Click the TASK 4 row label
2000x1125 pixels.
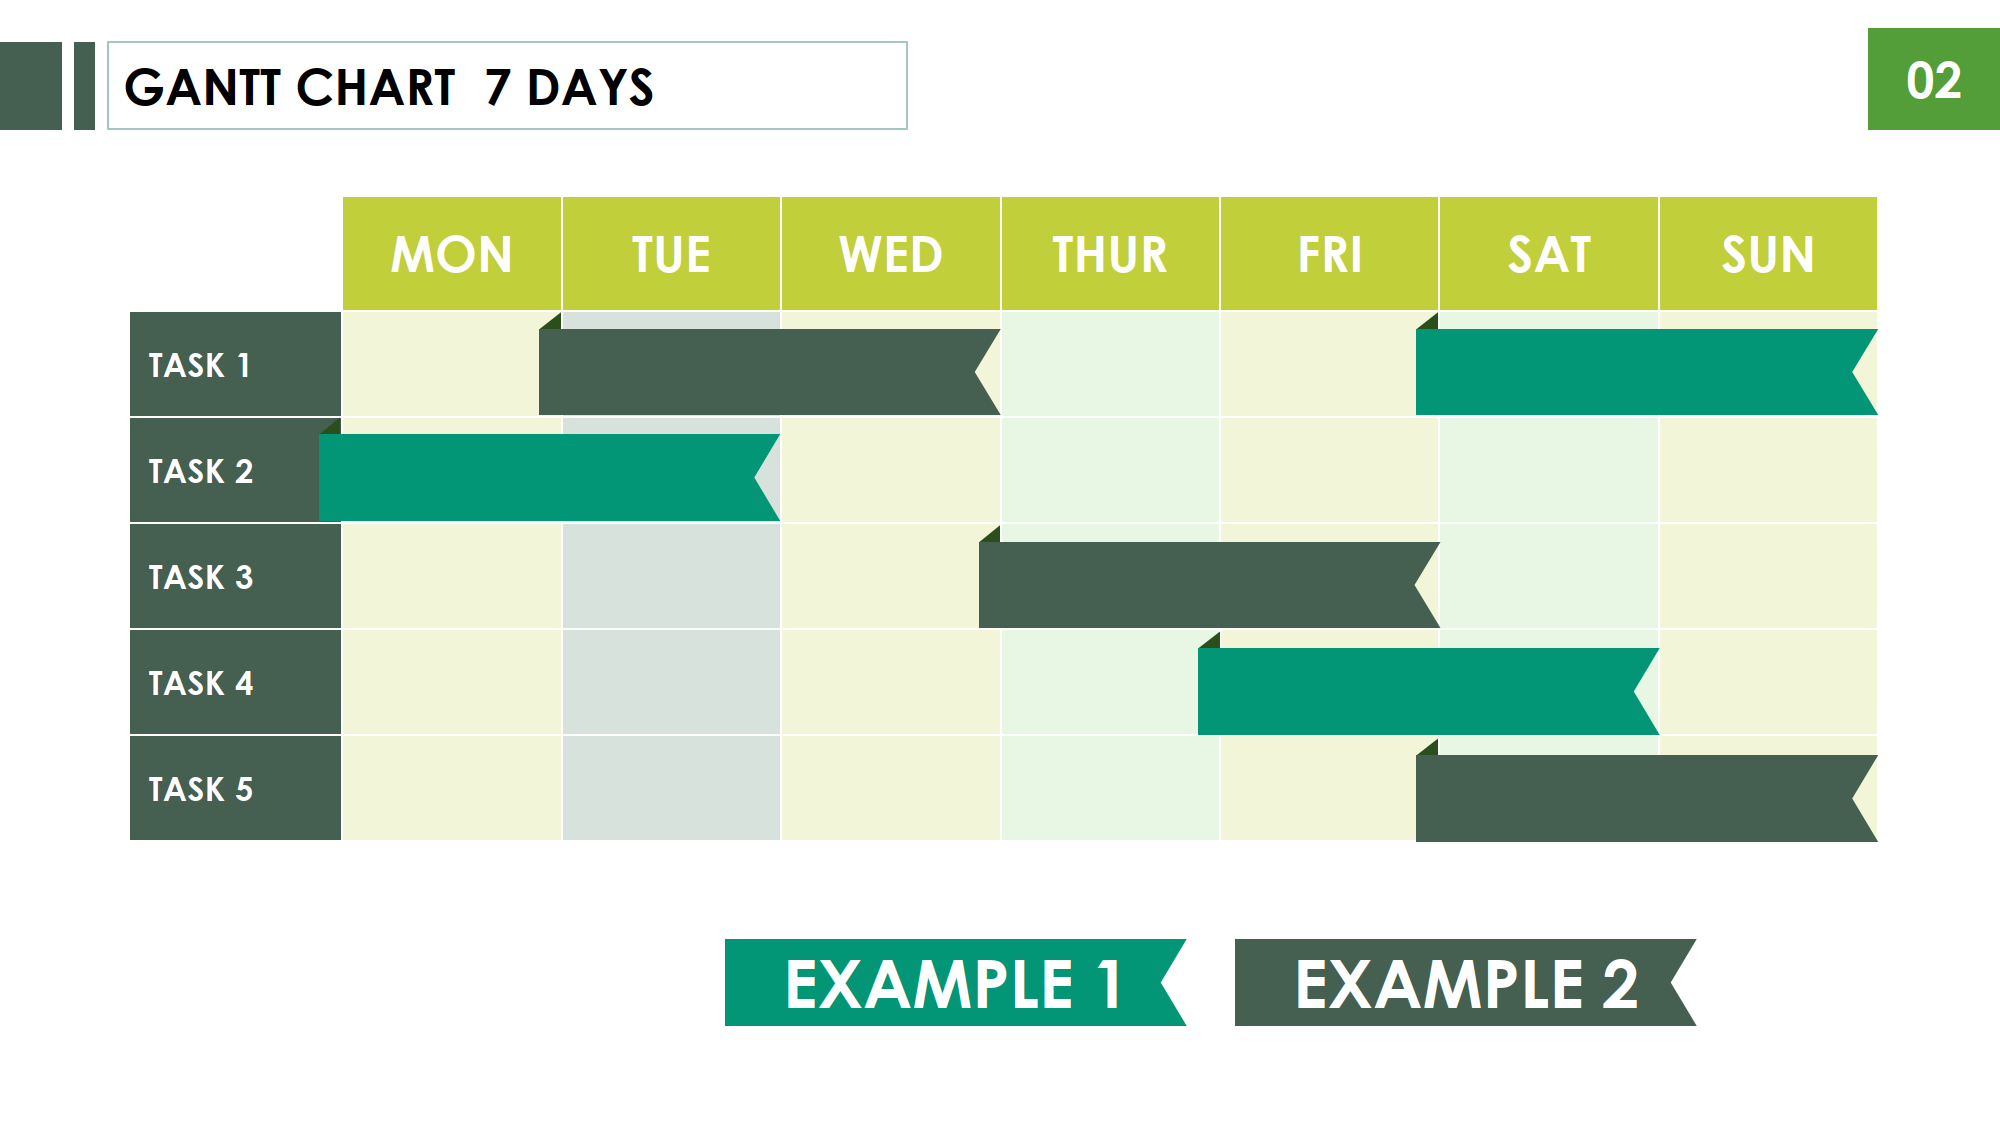tap(236, 682)
